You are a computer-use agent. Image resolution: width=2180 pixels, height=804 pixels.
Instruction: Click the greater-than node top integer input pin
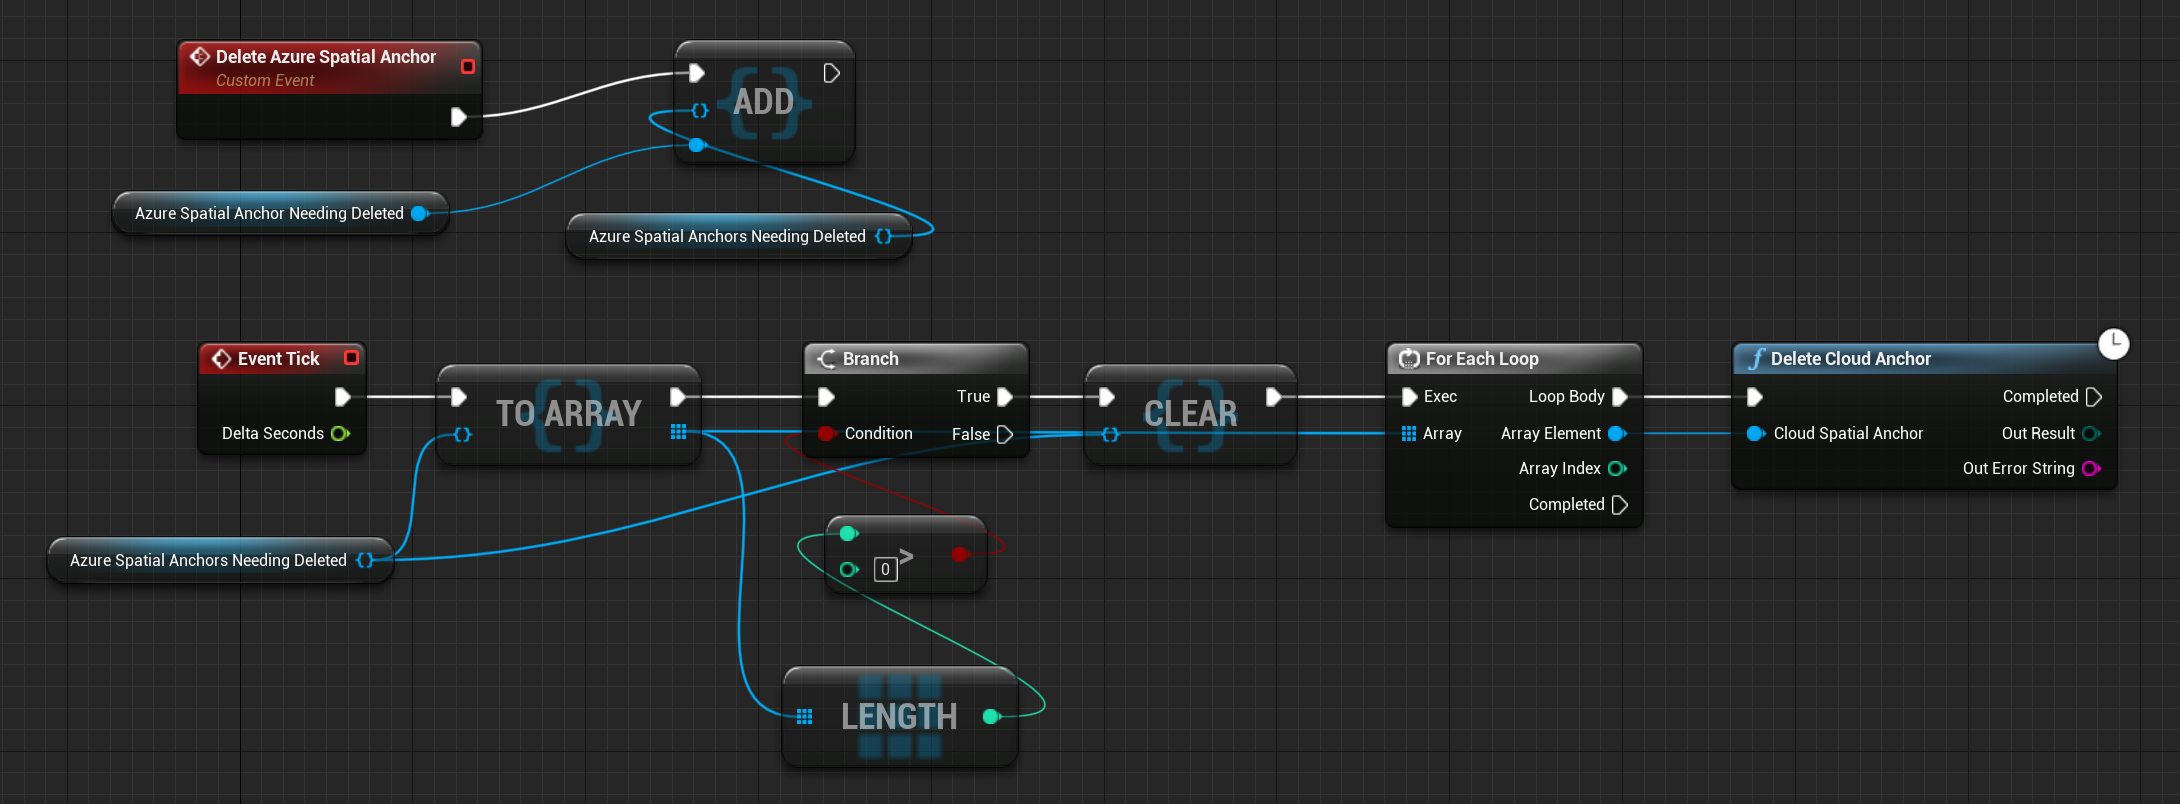pos(848,533)
